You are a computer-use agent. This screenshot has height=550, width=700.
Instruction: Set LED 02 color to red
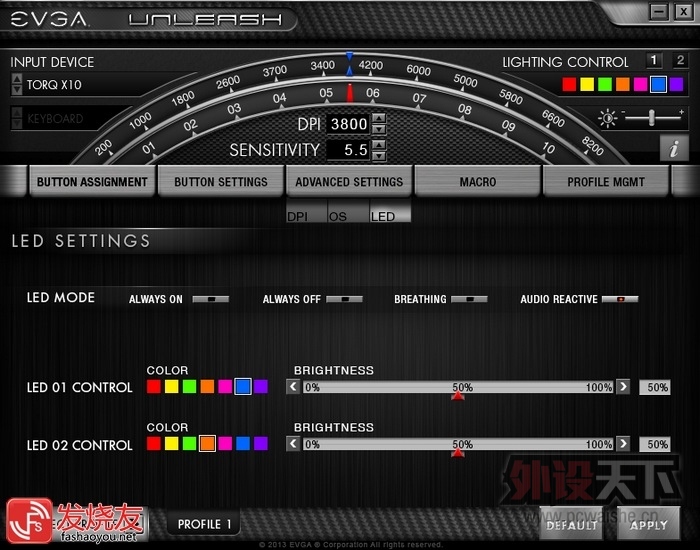pos(154,444)
